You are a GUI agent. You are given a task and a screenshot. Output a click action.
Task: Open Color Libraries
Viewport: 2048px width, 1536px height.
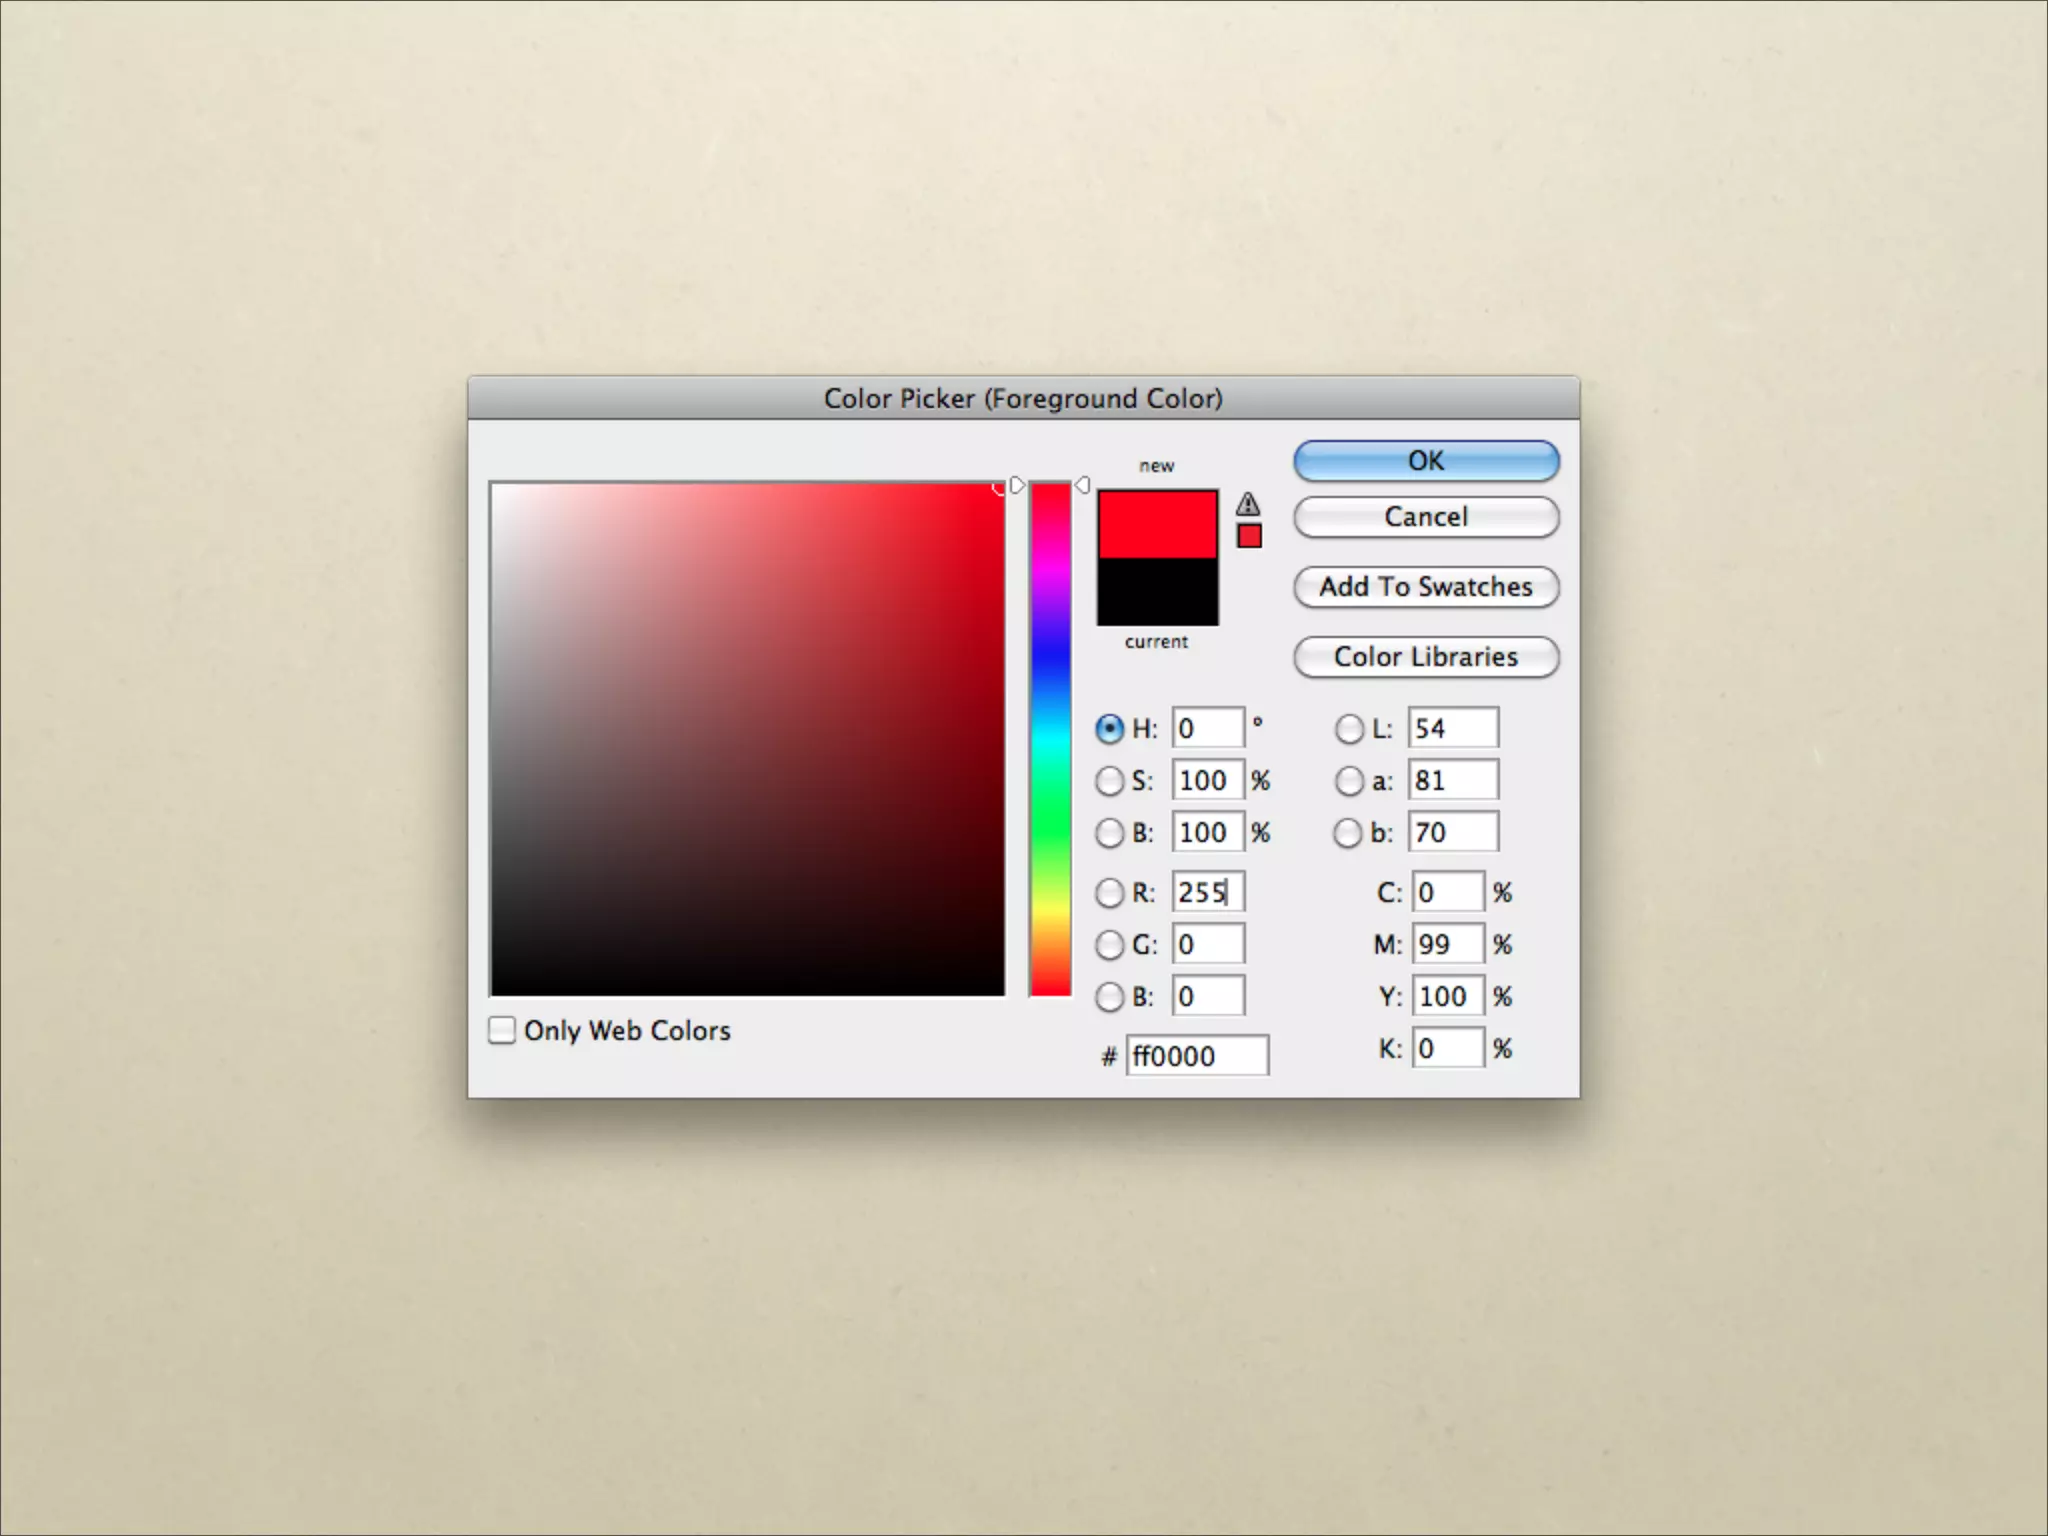[x=1425, y=657]
